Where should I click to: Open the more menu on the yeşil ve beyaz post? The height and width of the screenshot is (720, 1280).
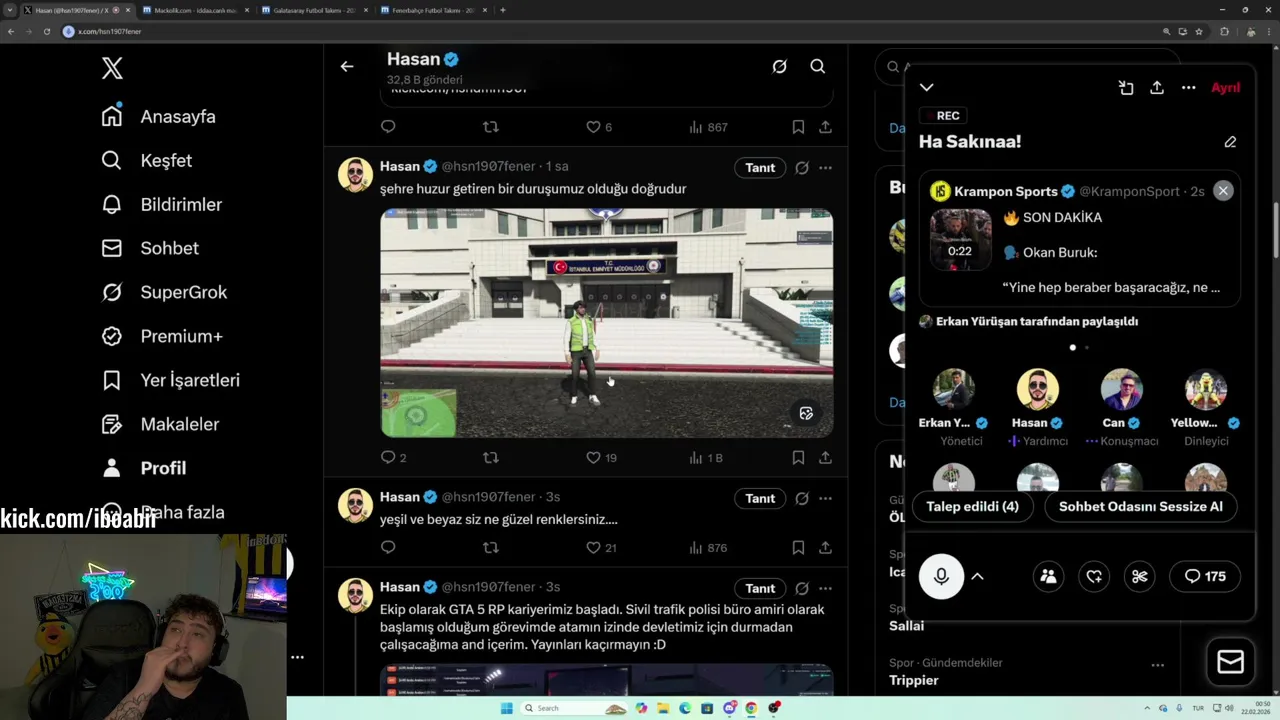point(825,498)
